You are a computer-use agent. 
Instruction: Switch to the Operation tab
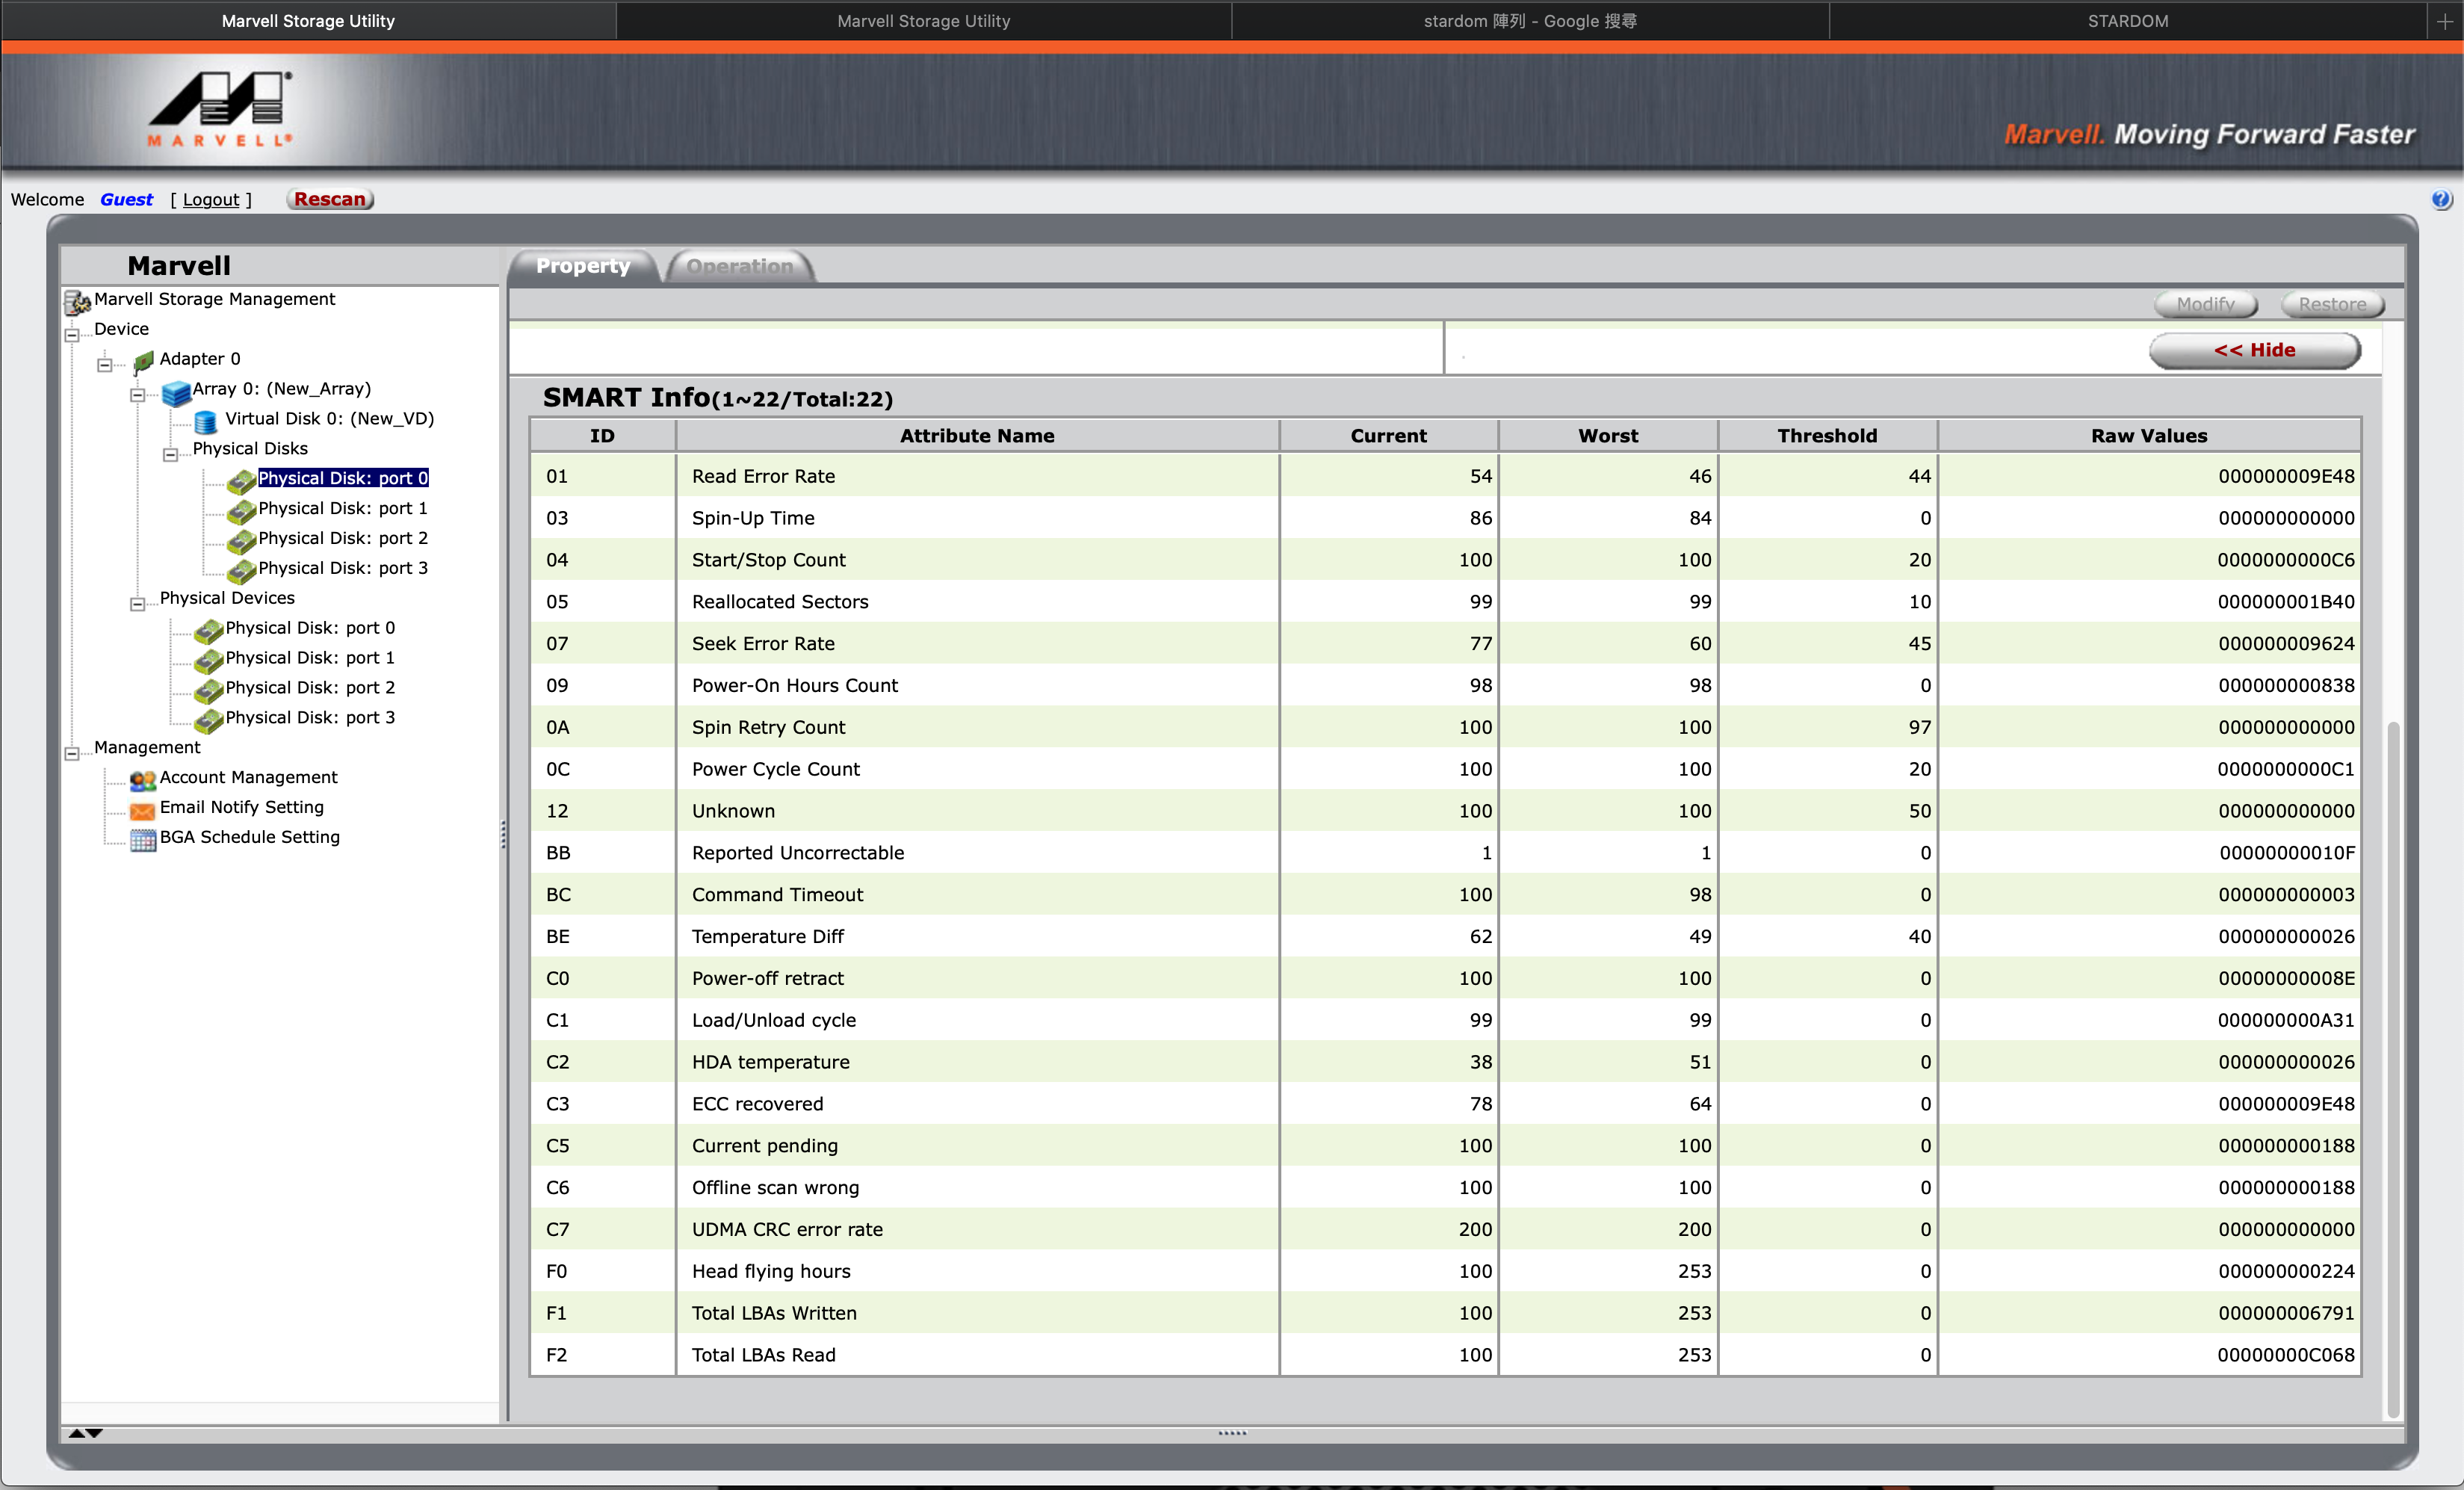tap(739, 266)
